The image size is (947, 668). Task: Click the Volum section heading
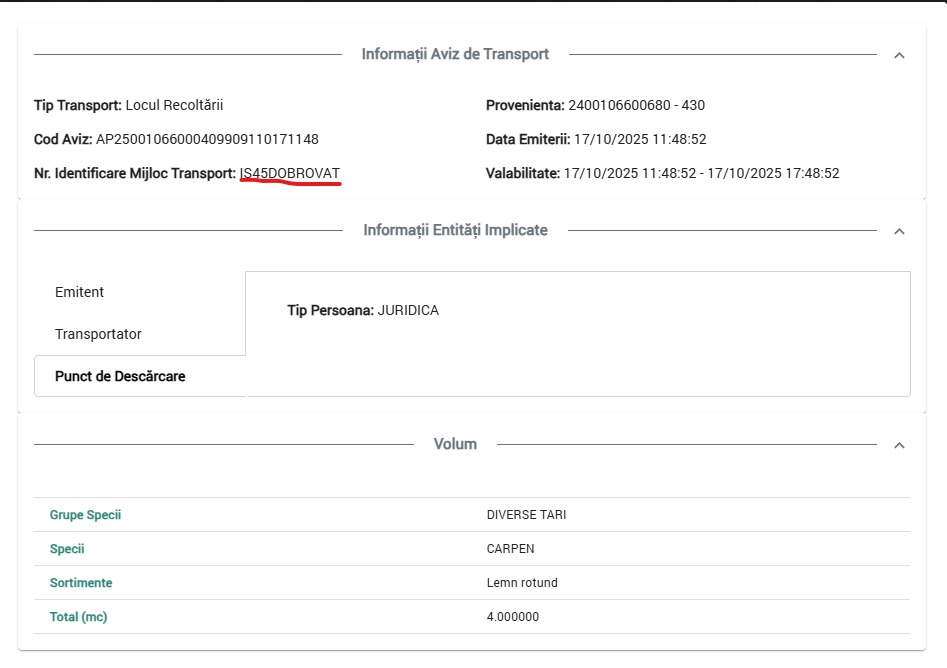(x=455, y=444)
